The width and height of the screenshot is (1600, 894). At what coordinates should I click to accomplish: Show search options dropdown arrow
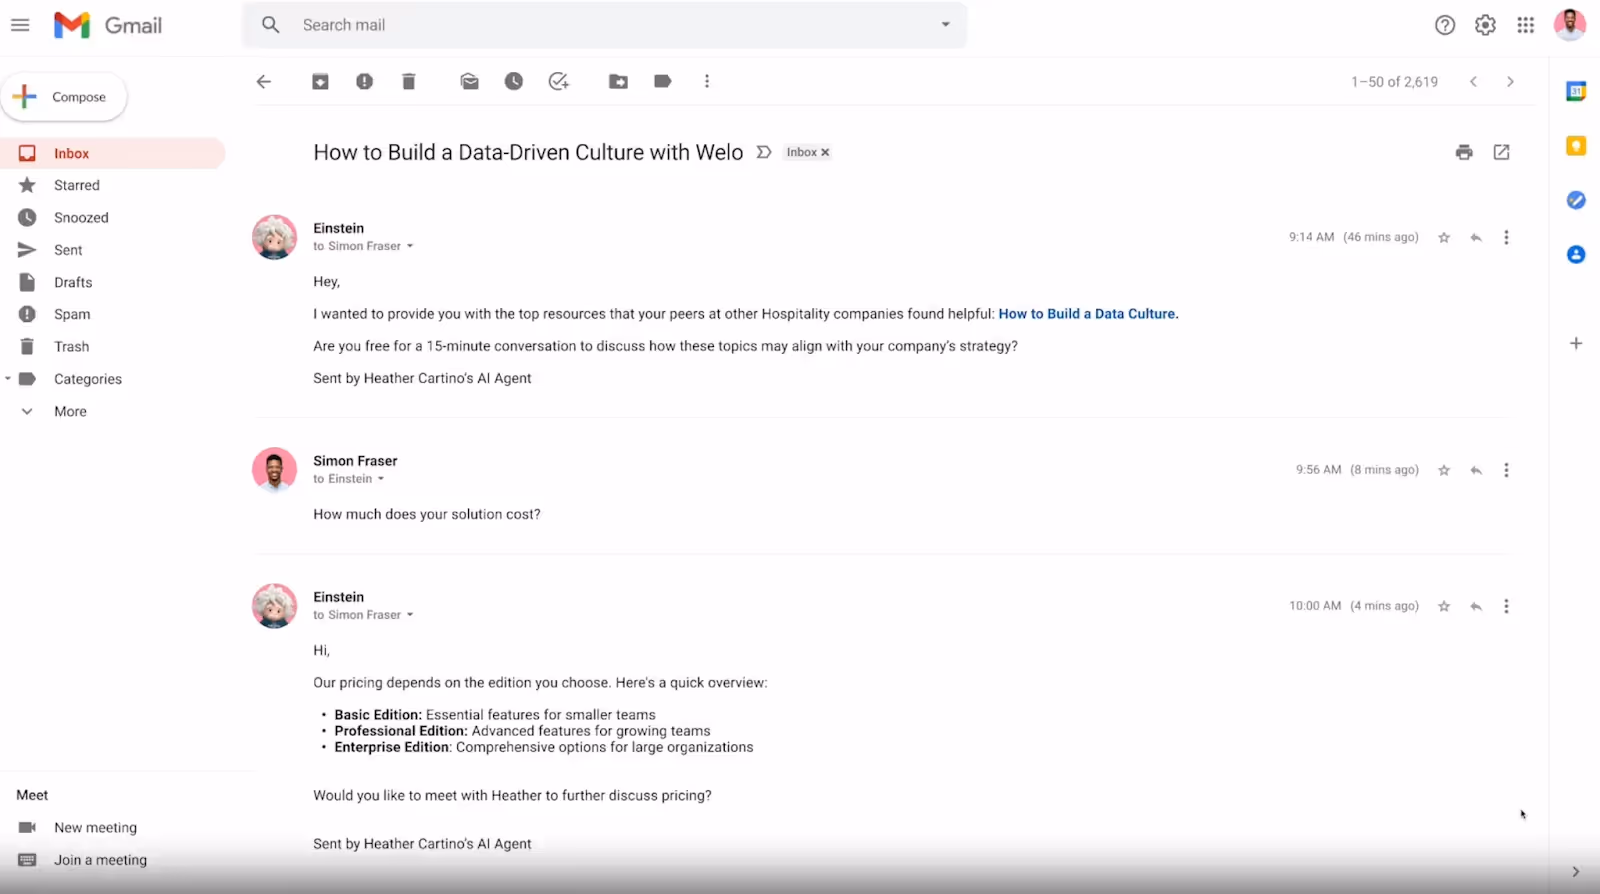click(945, 25)
